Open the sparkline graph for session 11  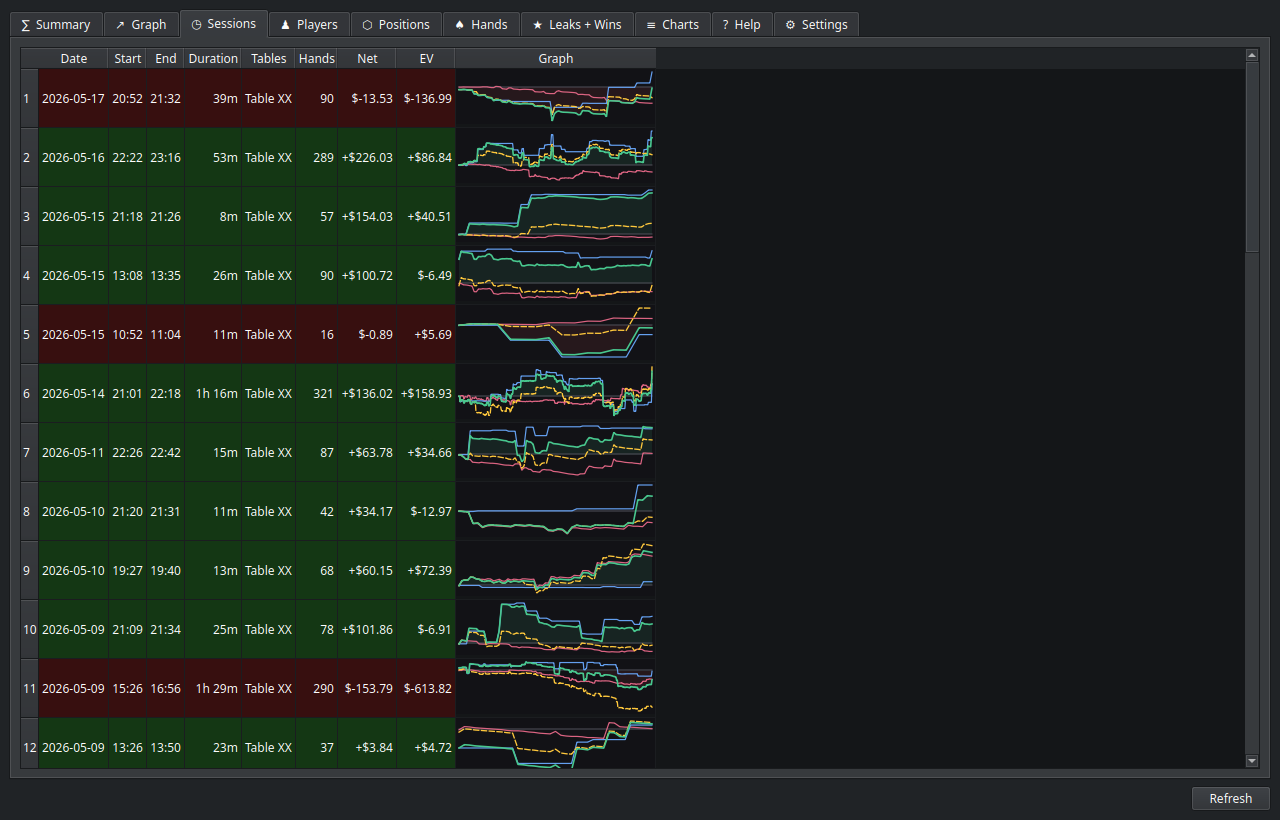[x=556, y=688]
